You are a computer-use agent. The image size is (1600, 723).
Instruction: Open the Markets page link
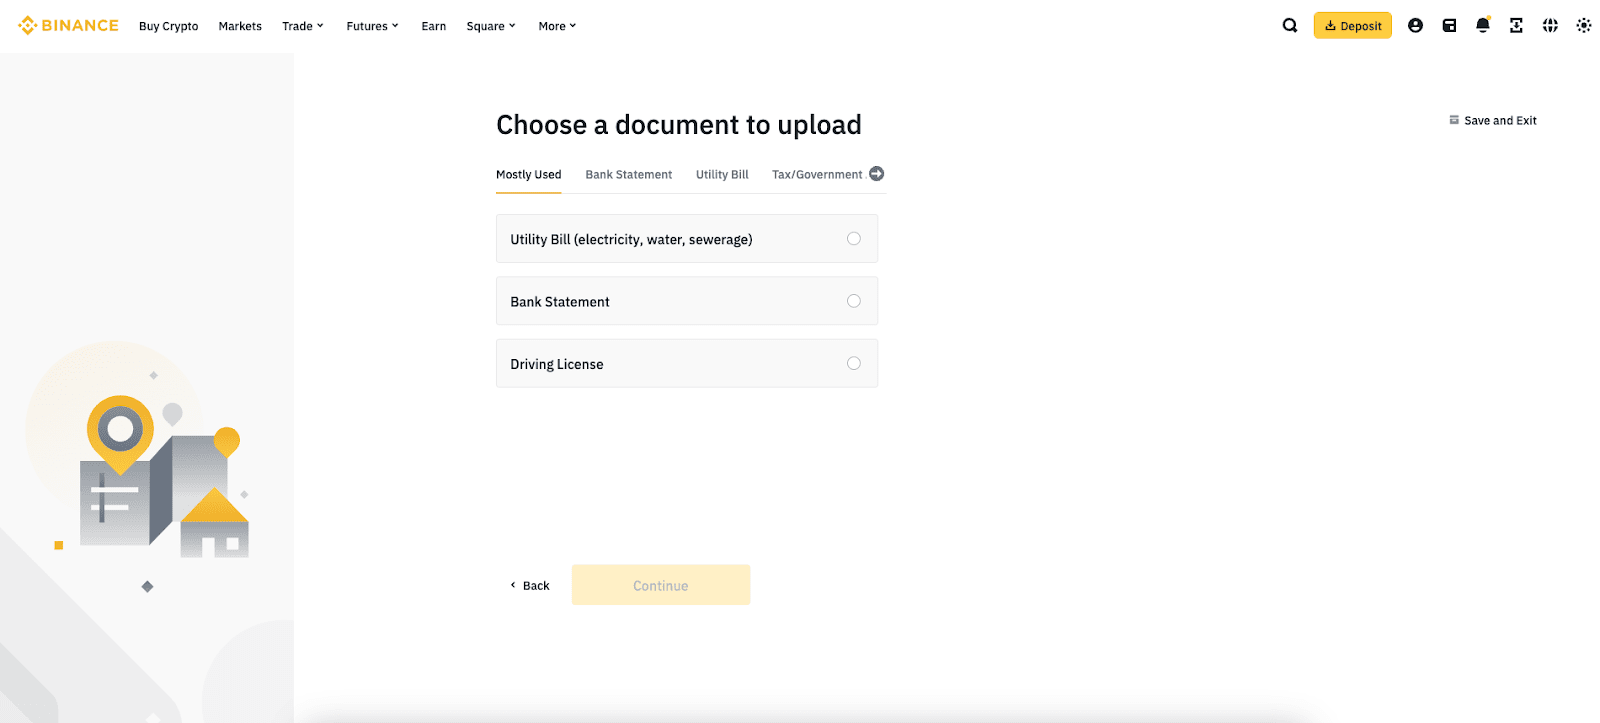point(240,26)
